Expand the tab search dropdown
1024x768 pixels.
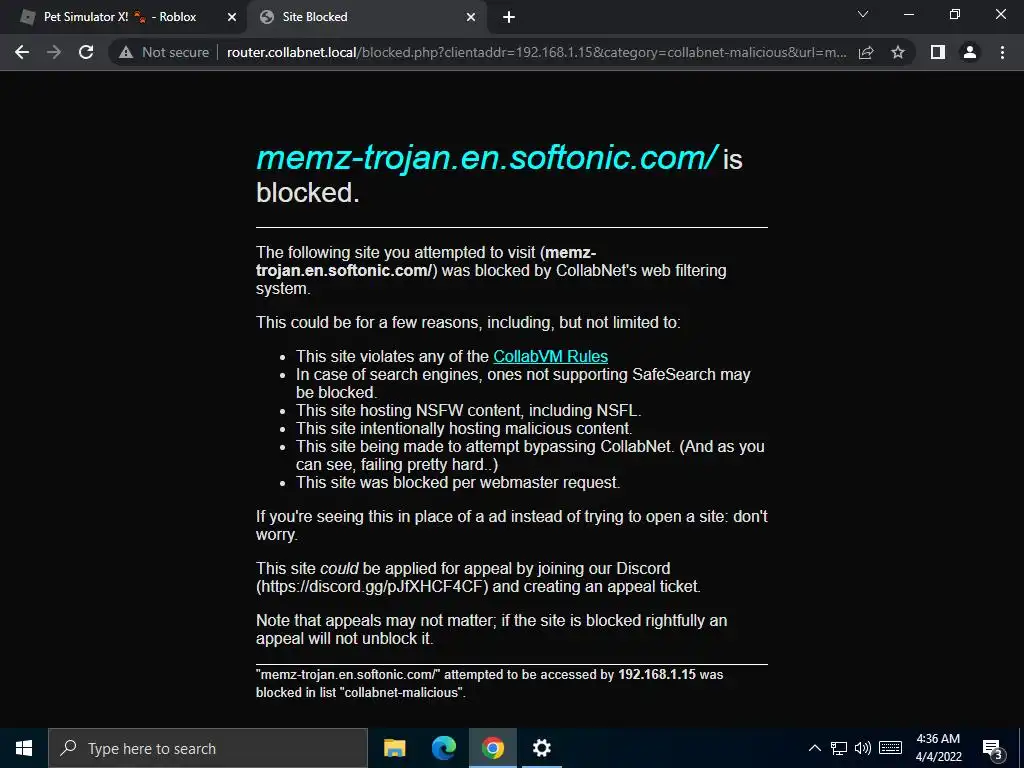click(x=863, y=14)
